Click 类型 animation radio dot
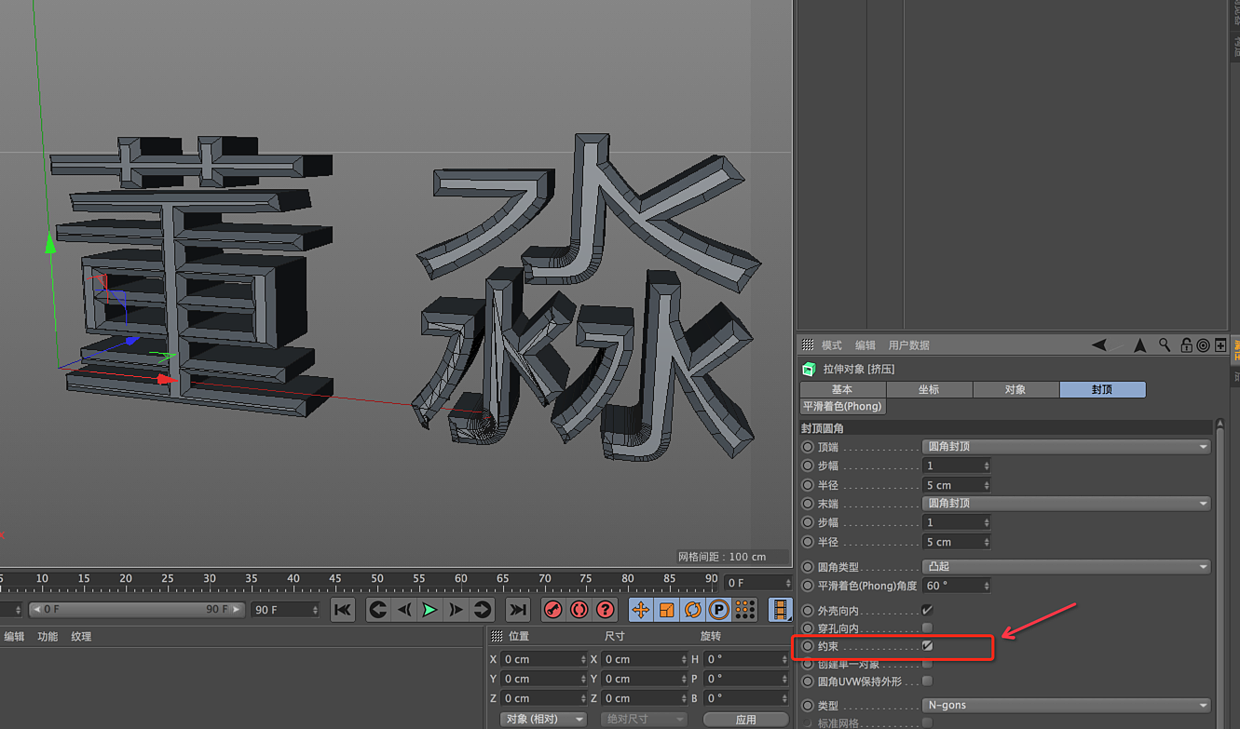This screenshot has width=1240, height=729. tap(808, 705)
